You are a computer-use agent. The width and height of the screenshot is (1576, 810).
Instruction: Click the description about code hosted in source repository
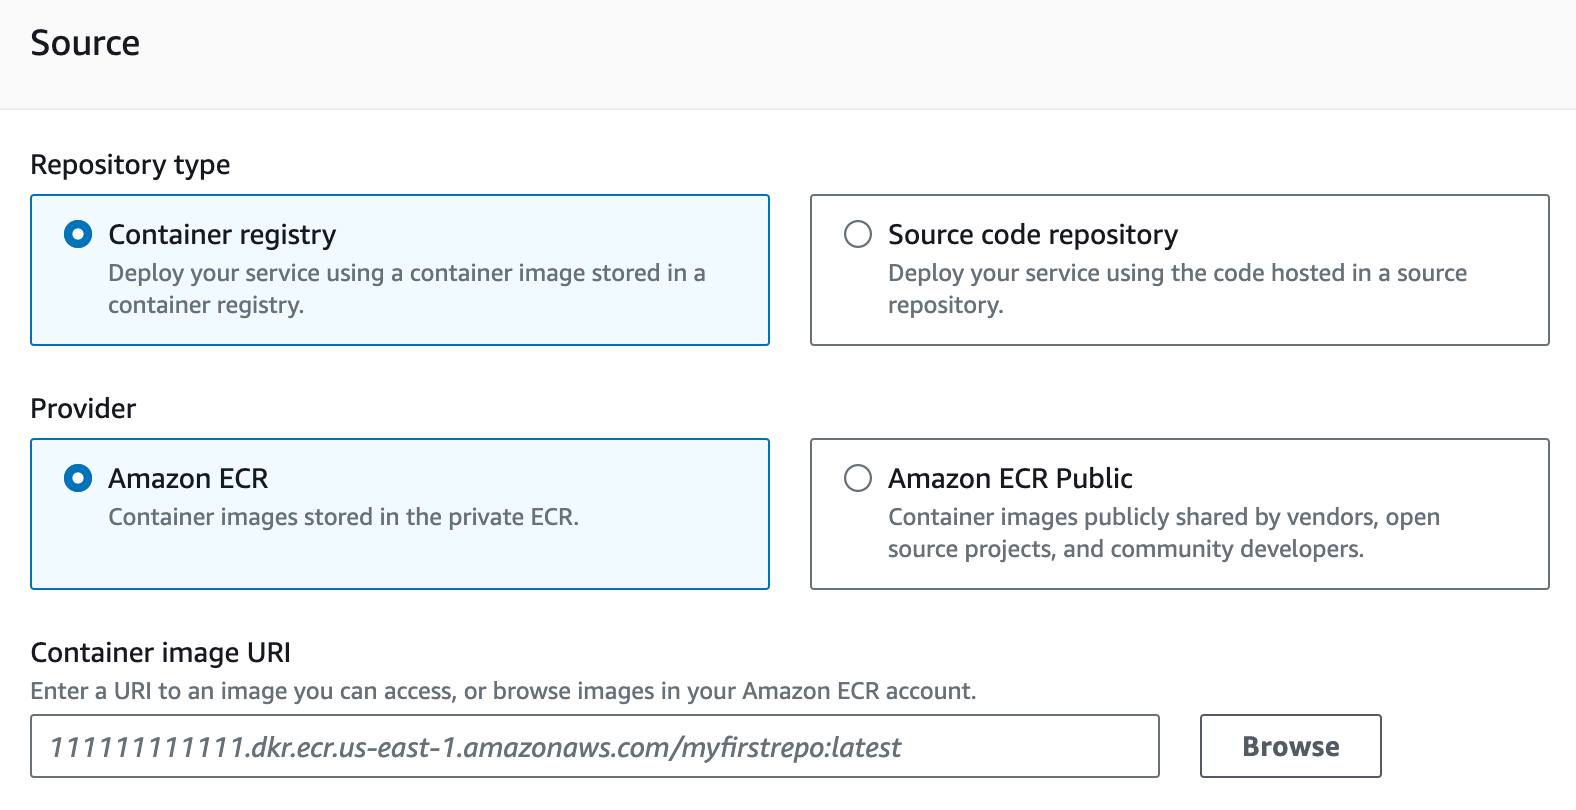[1177, 289]
